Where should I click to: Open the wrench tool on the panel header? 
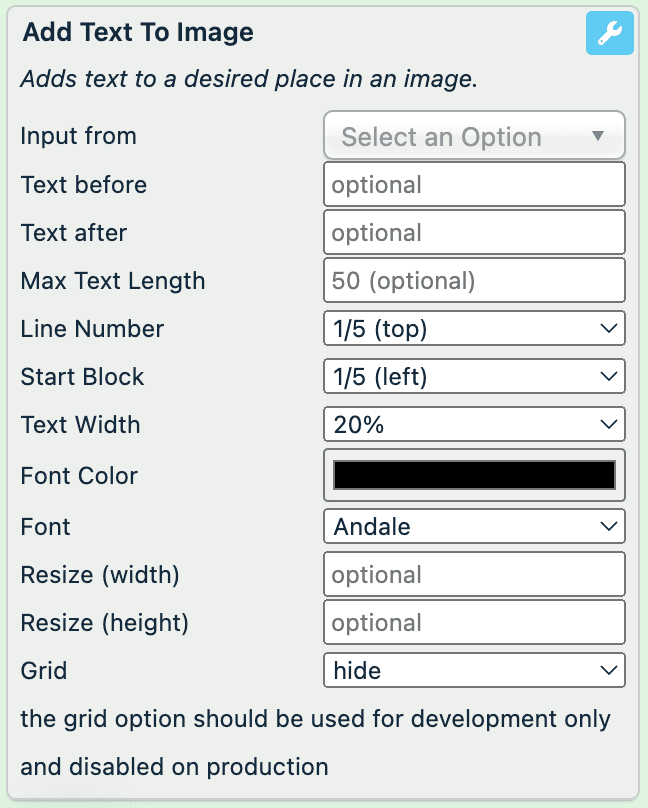point(609,33)
